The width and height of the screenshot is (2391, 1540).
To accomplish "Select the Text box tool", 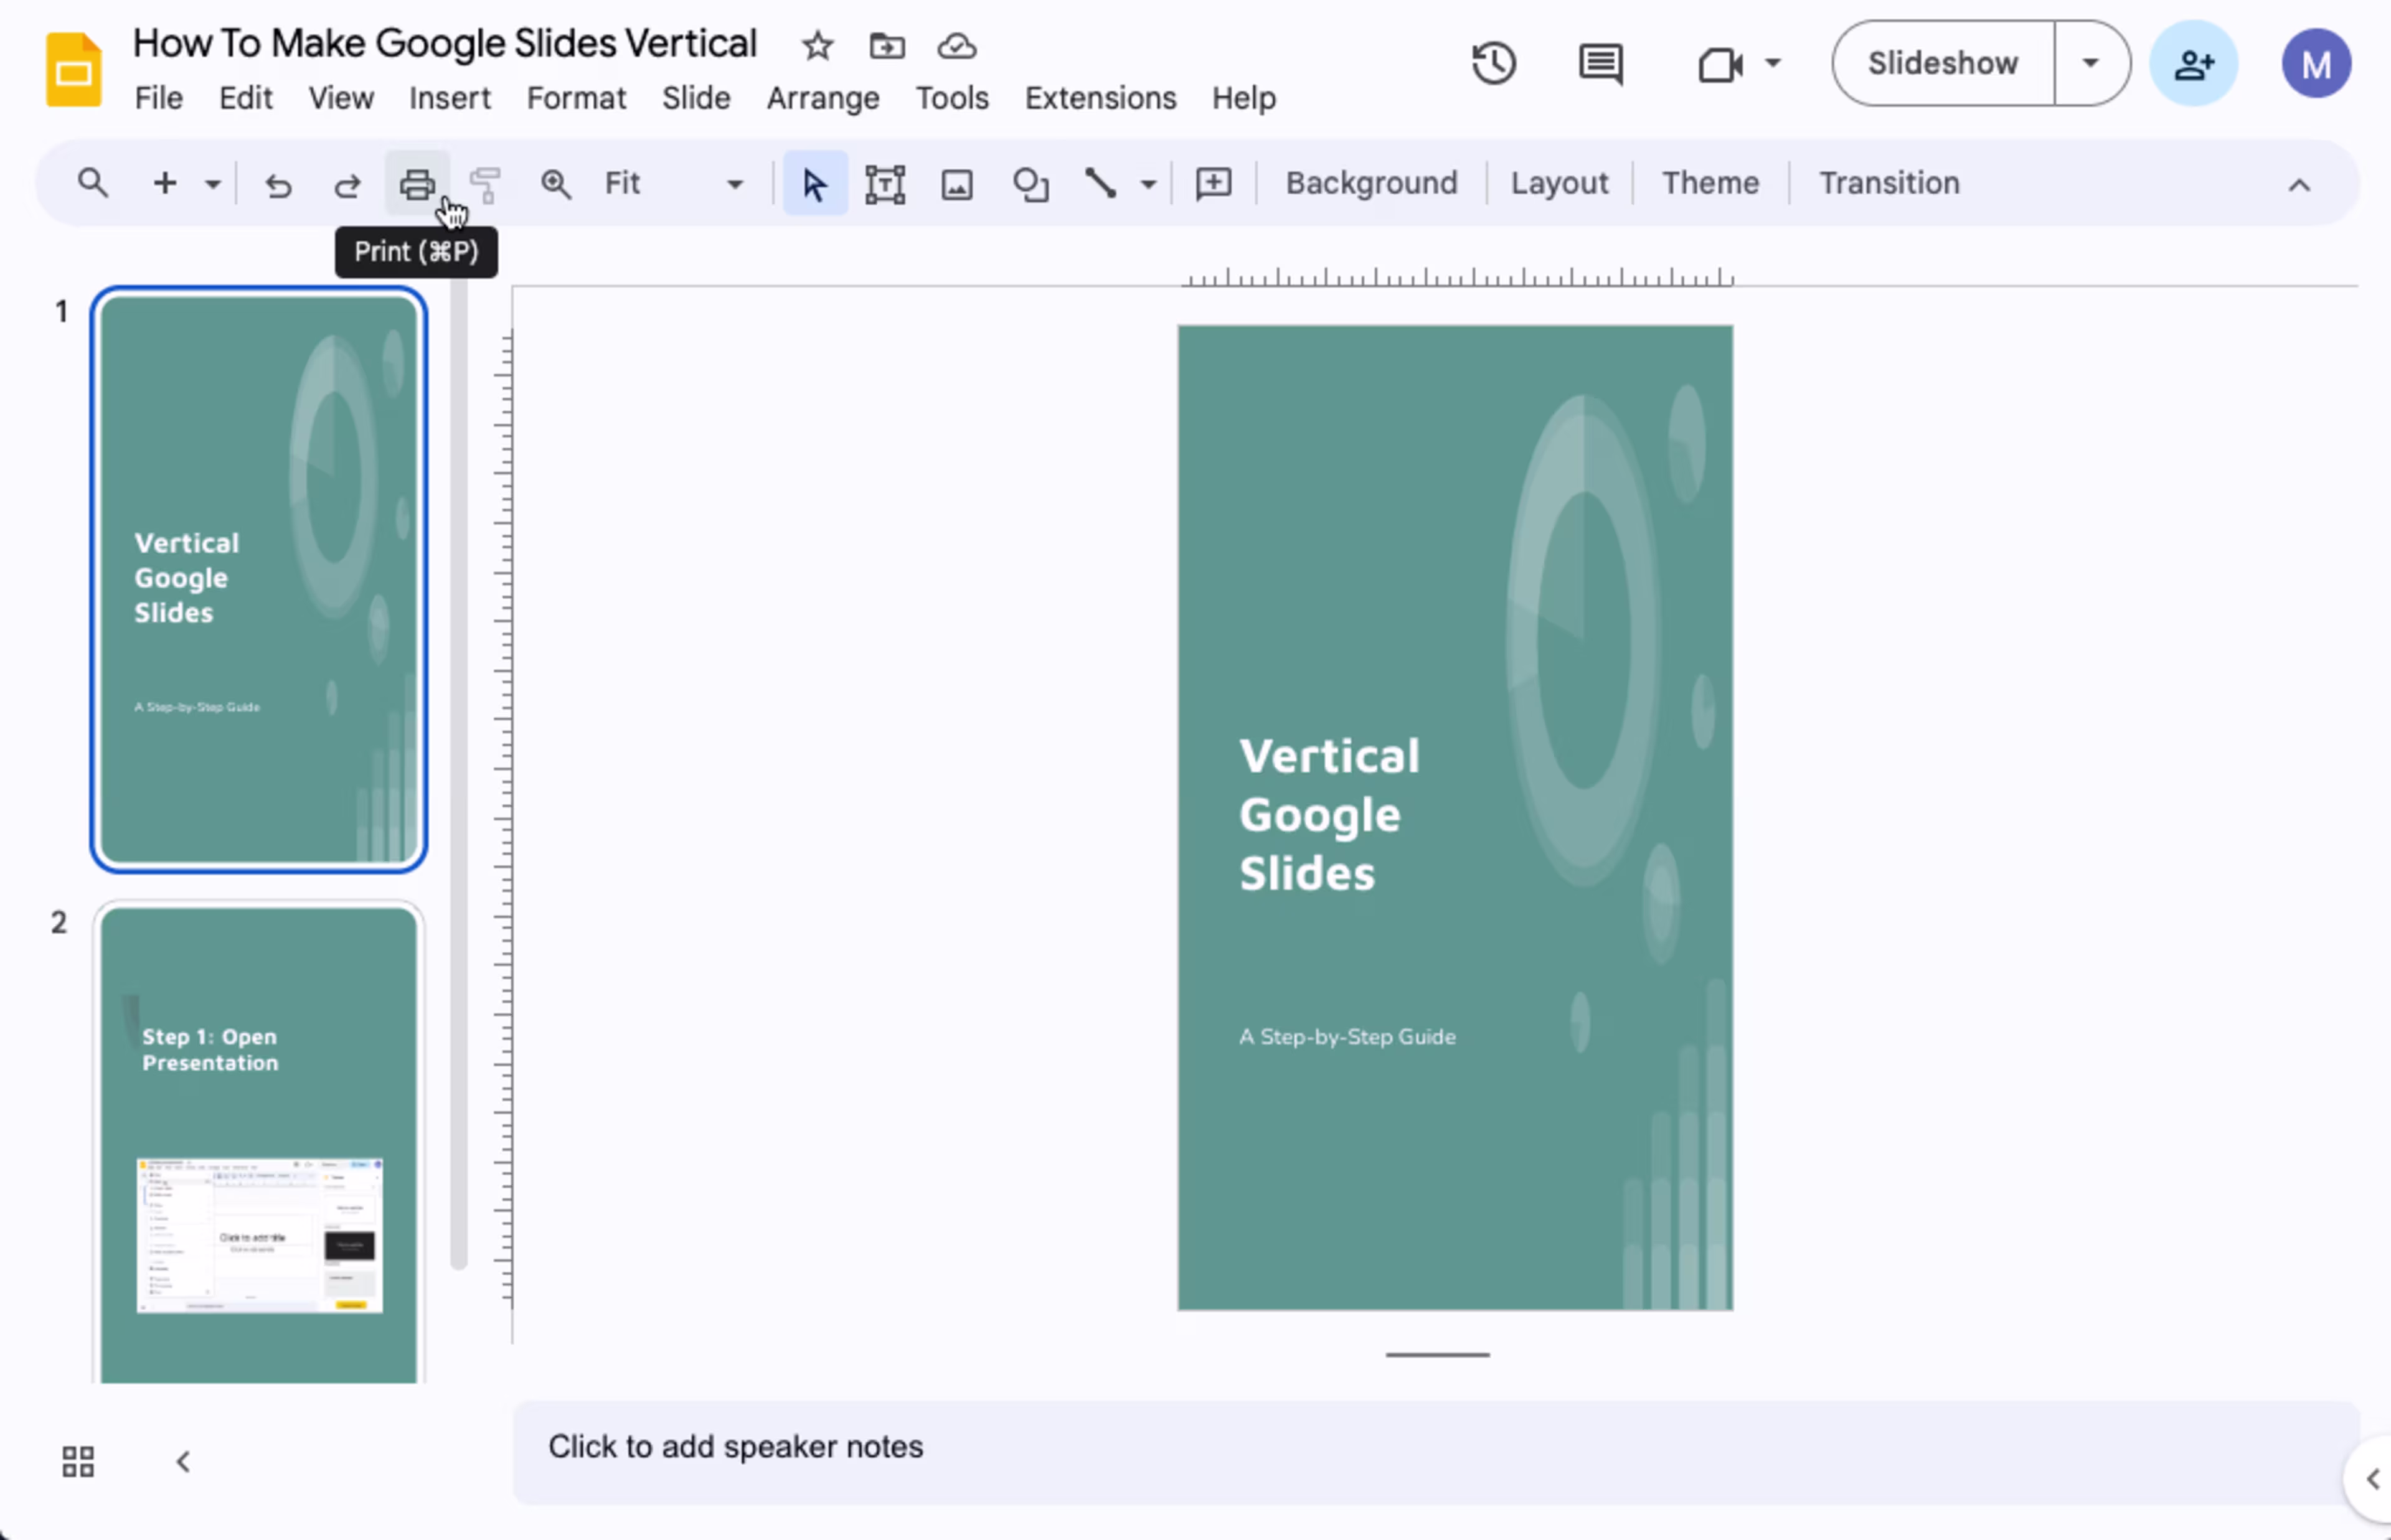I will point(885,184).
